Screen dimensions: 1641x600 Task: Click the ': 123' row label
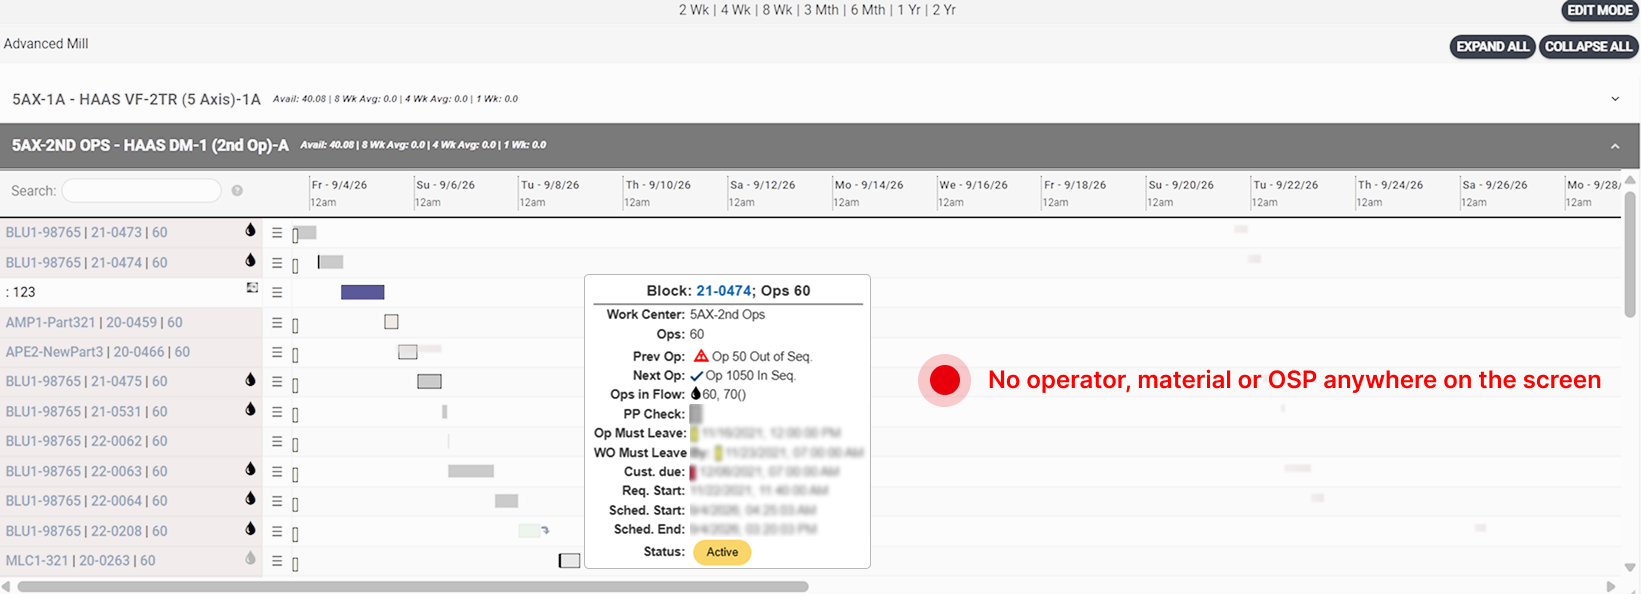click(21, 292)
